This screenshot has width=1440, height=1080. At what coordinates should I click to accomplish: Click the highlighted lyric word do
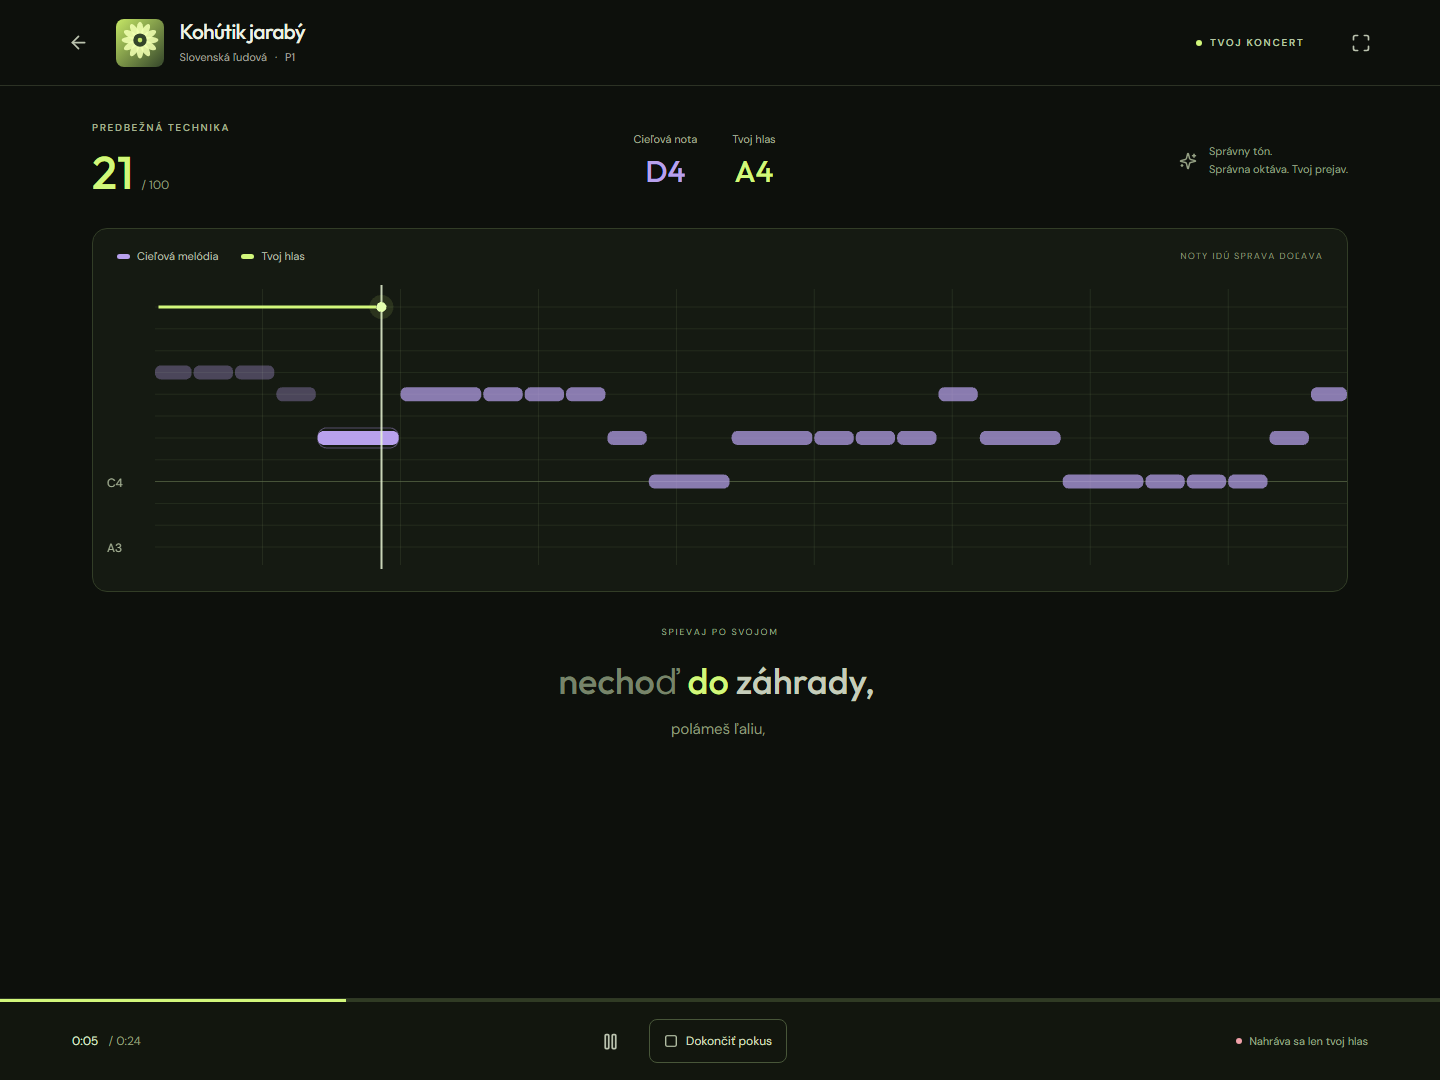click(708, 683)
